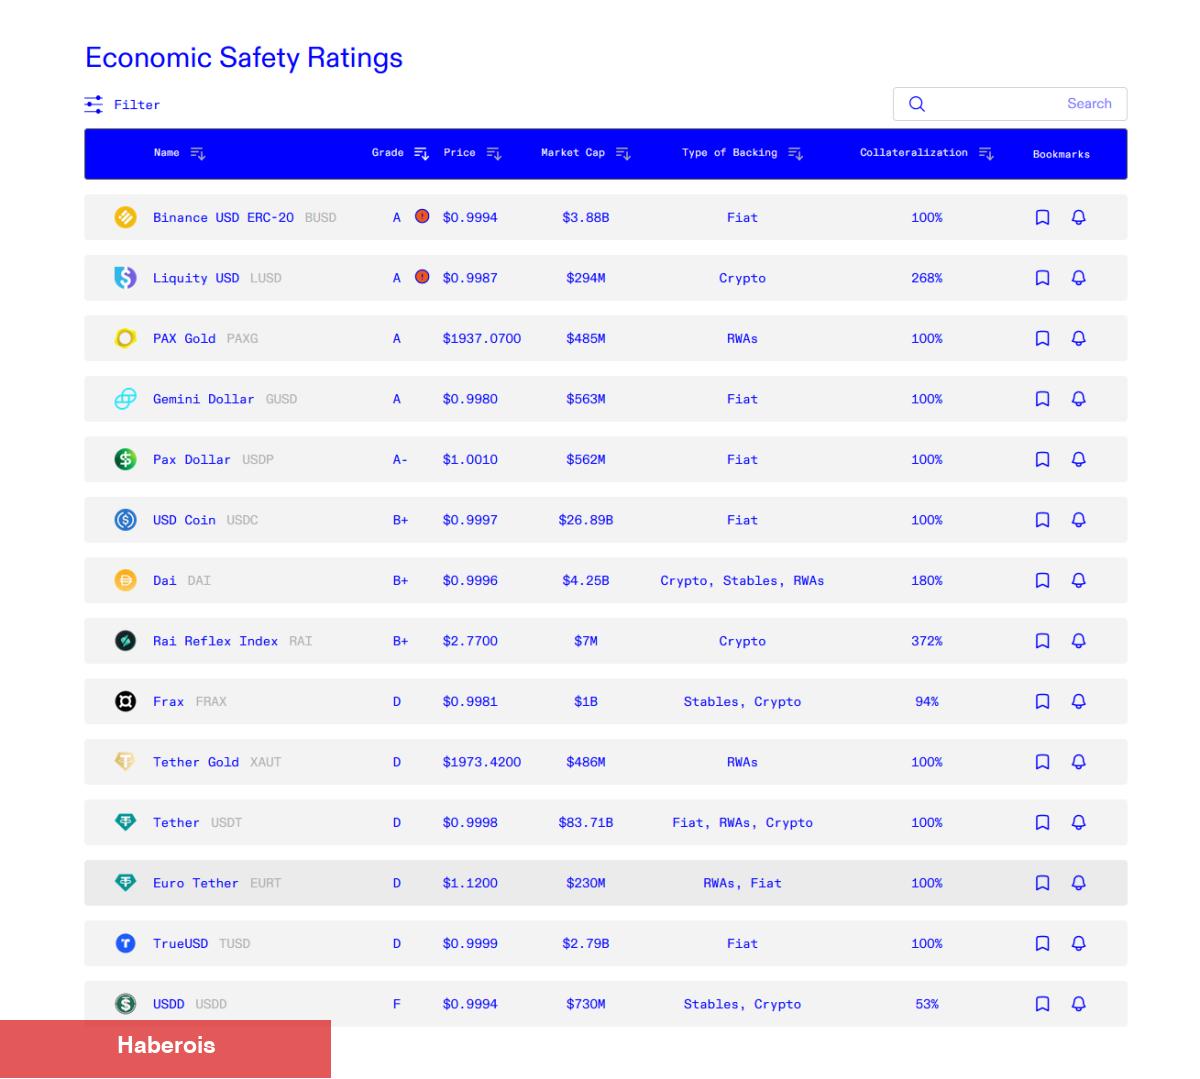Bookmark the Gemini Dollar row
1200x1079 pixels.
[1042, 399]
